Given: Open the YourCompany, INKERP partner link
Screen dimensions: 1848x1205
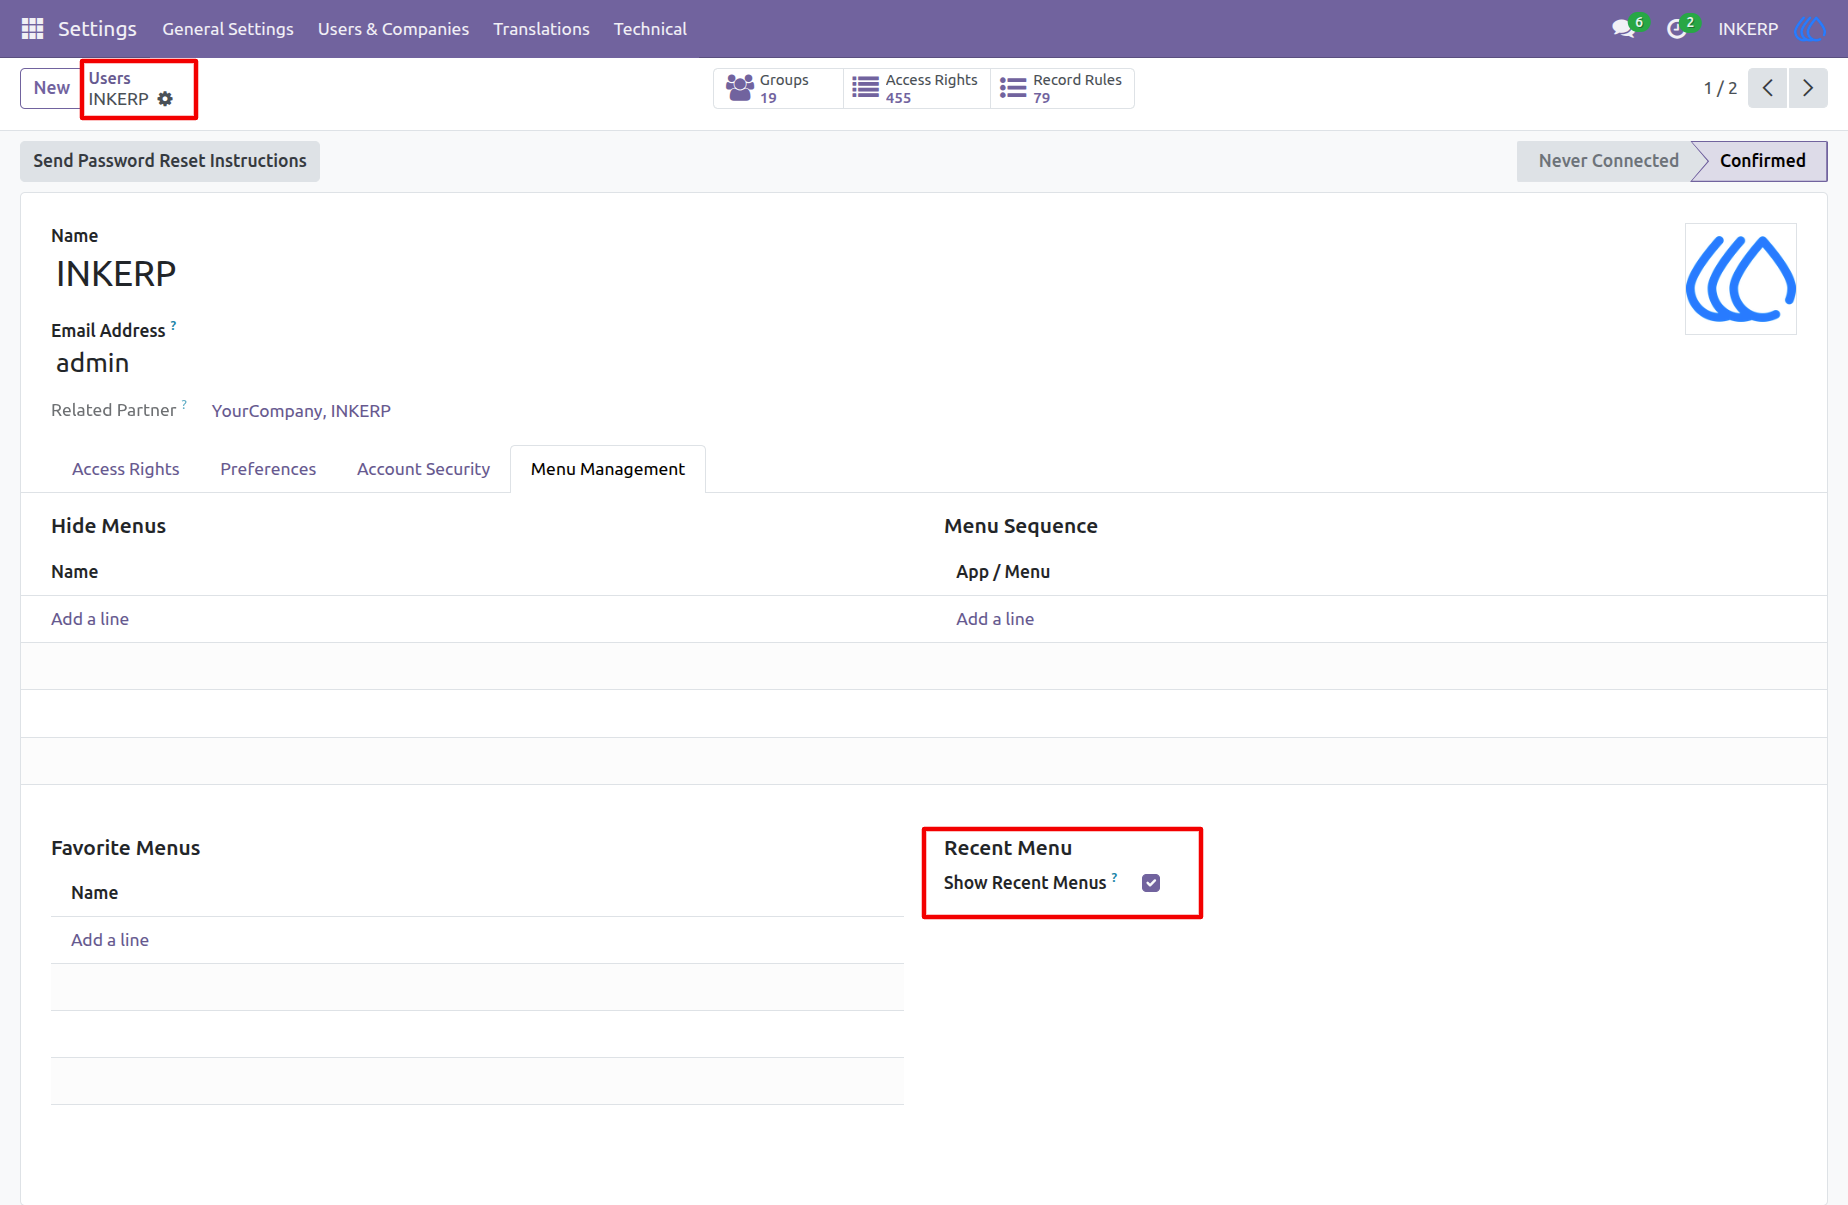Looking at the screenshot, I should click(x=301, y=411).
